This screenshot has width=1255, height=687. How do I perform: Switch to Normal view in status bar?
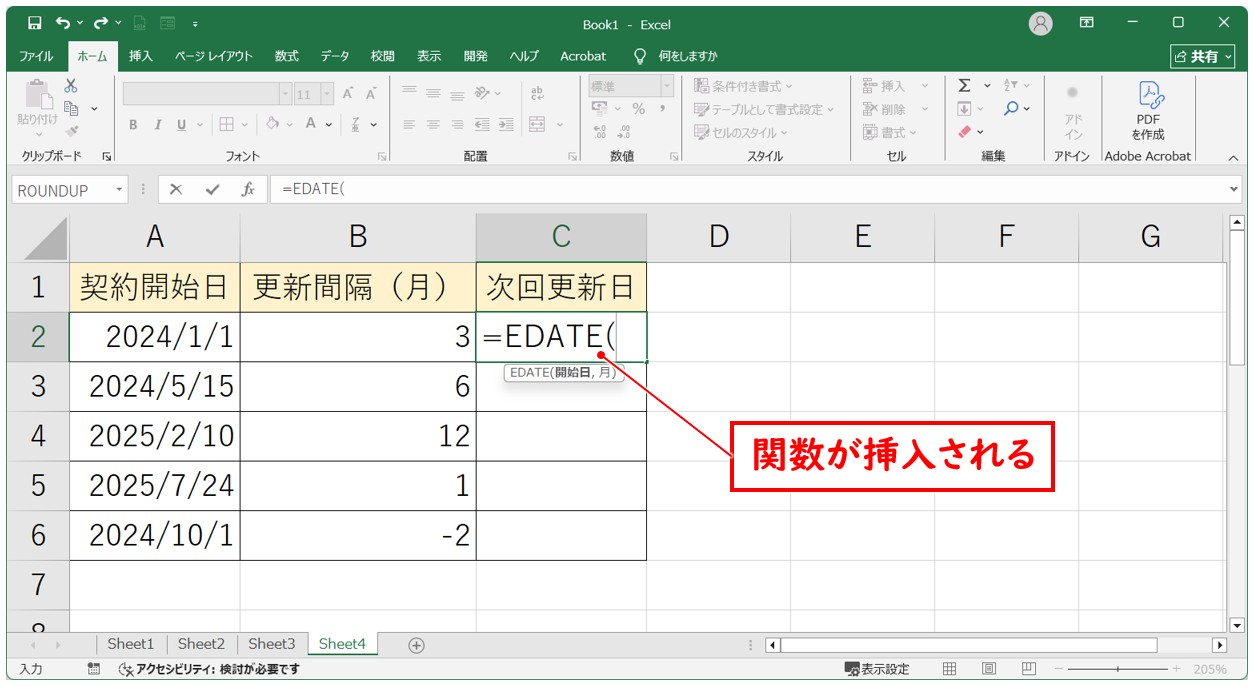(950, 669)
